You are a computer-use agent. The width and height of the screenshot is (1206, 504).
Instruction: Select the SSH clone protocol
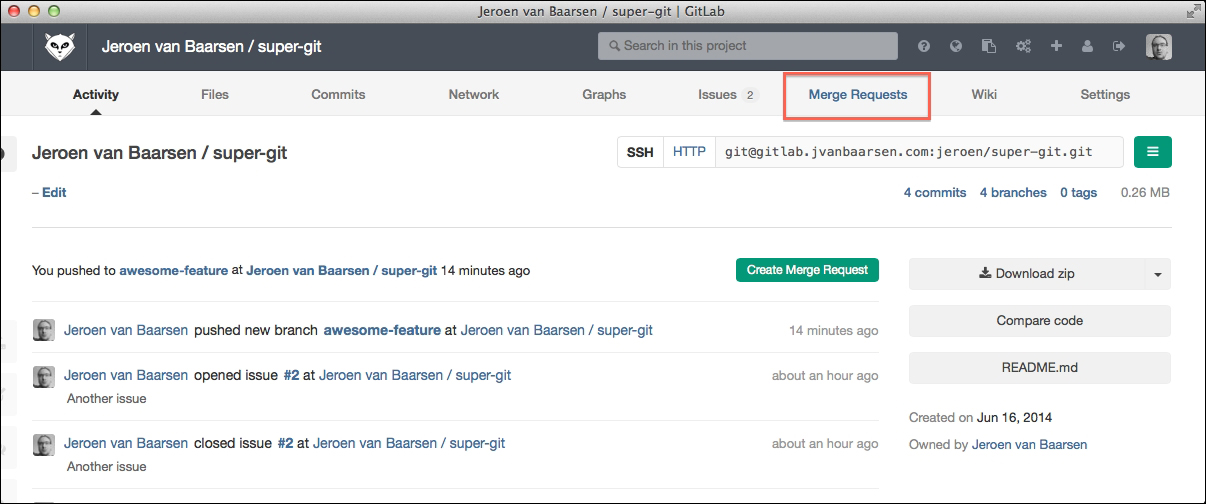click(640, 152)
